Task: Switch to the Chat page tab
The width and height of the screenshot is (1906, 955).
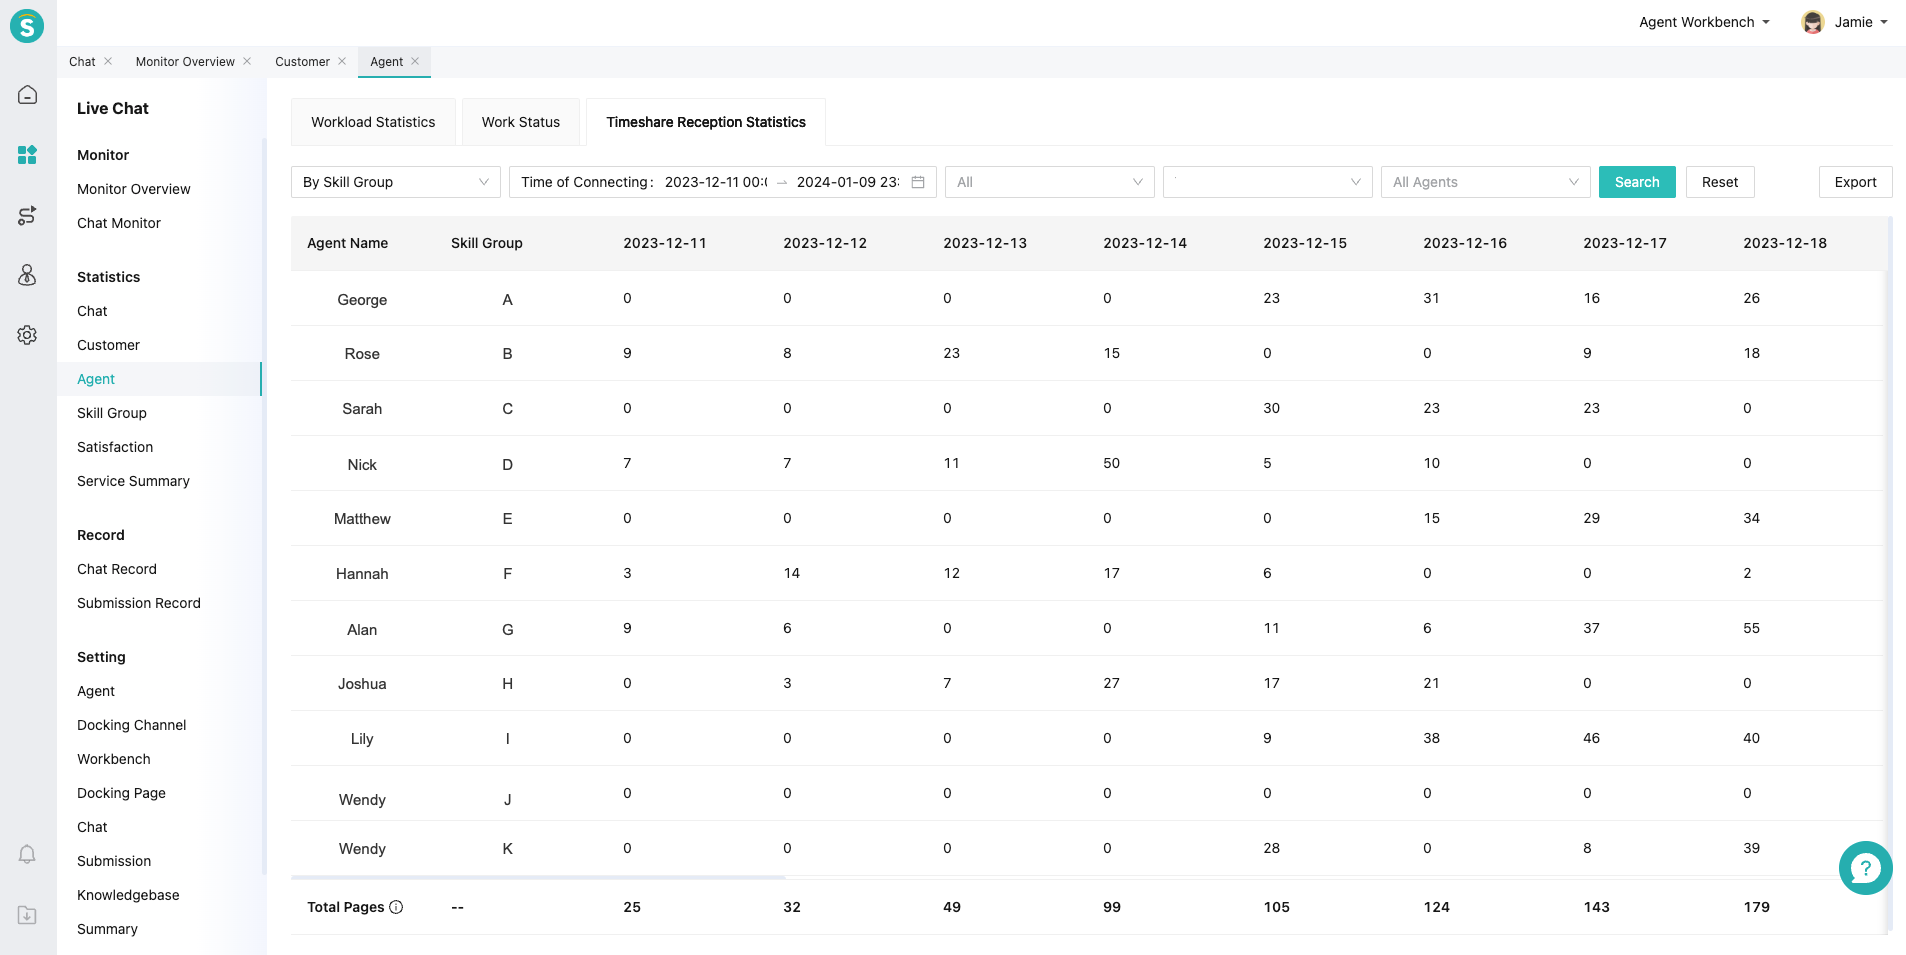Action: [x=82, y=61]
